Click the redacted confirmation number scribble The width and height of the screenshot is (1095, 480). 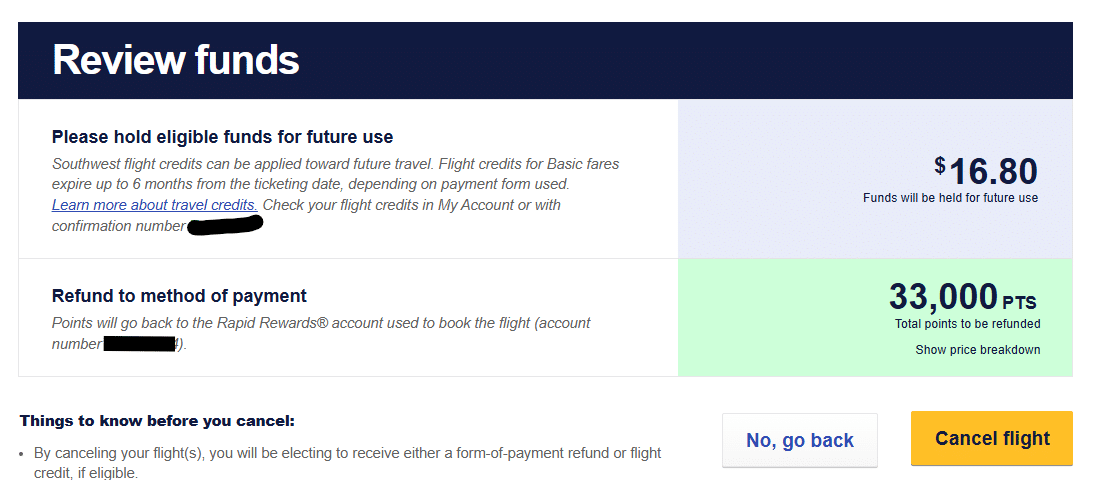[x=225, y=224]
